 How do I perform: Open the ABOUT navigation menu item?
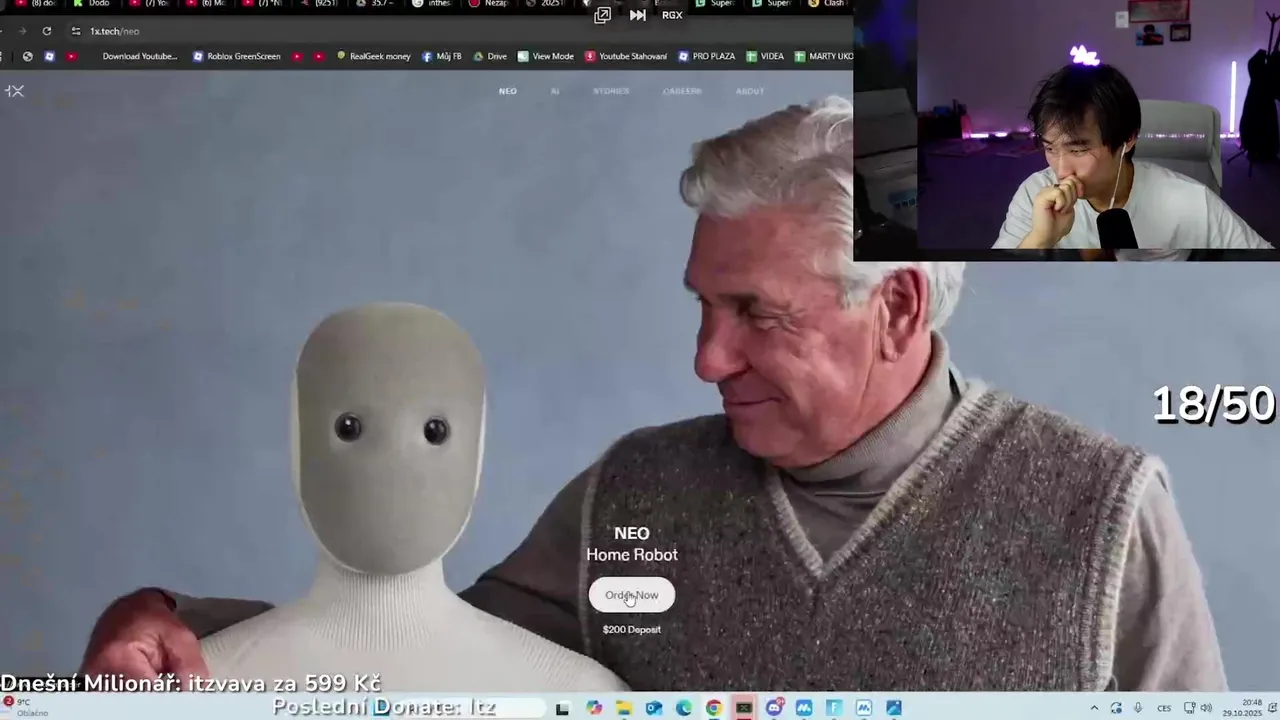coord(750,91)
